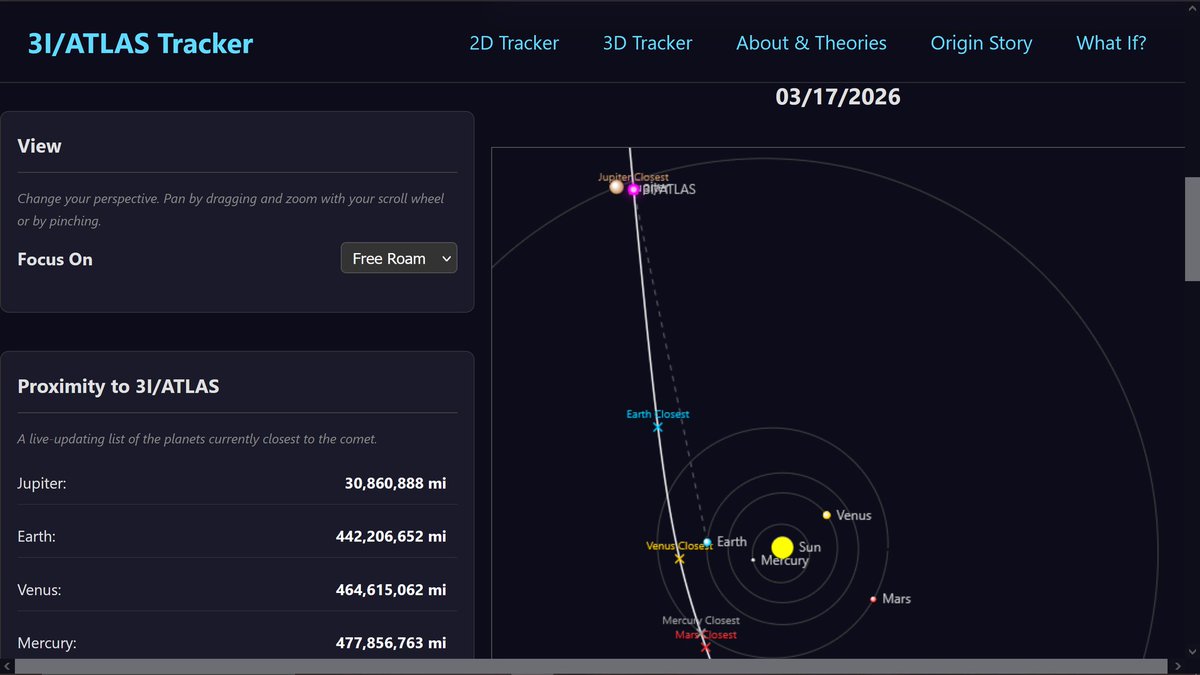Select the Mercury planet dot
The image size is (1200, 675).
[753, 560]
